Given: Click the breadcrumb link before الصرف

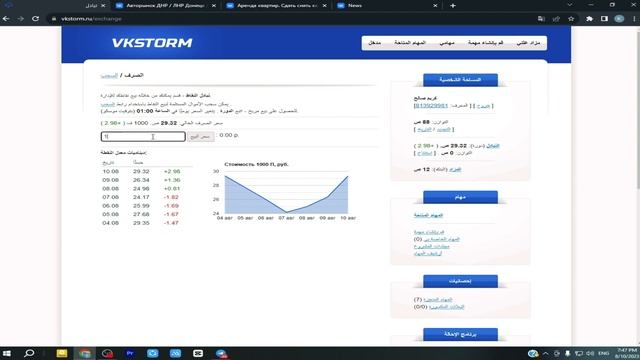Looking at the screenshot, I should click(x=109, y=76).
